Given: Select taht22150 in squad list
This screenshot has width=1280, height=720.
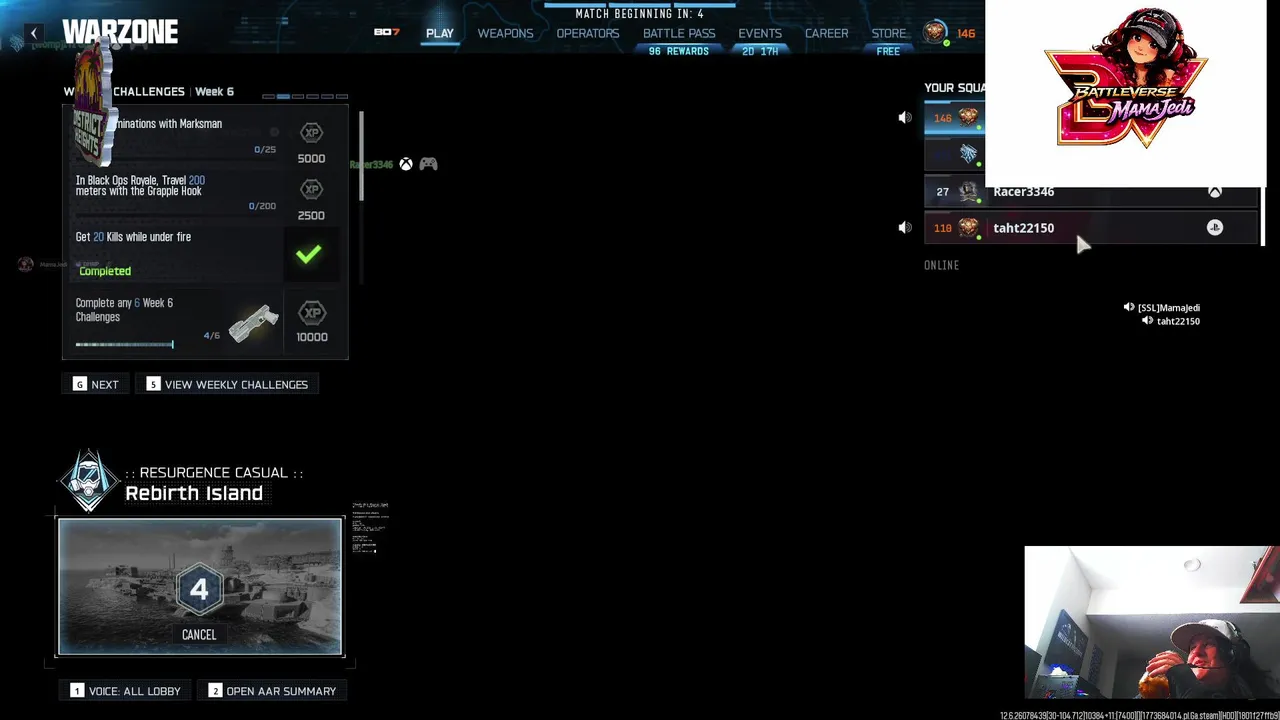Looking at the screenshot, I should (x=1090, y=228).
